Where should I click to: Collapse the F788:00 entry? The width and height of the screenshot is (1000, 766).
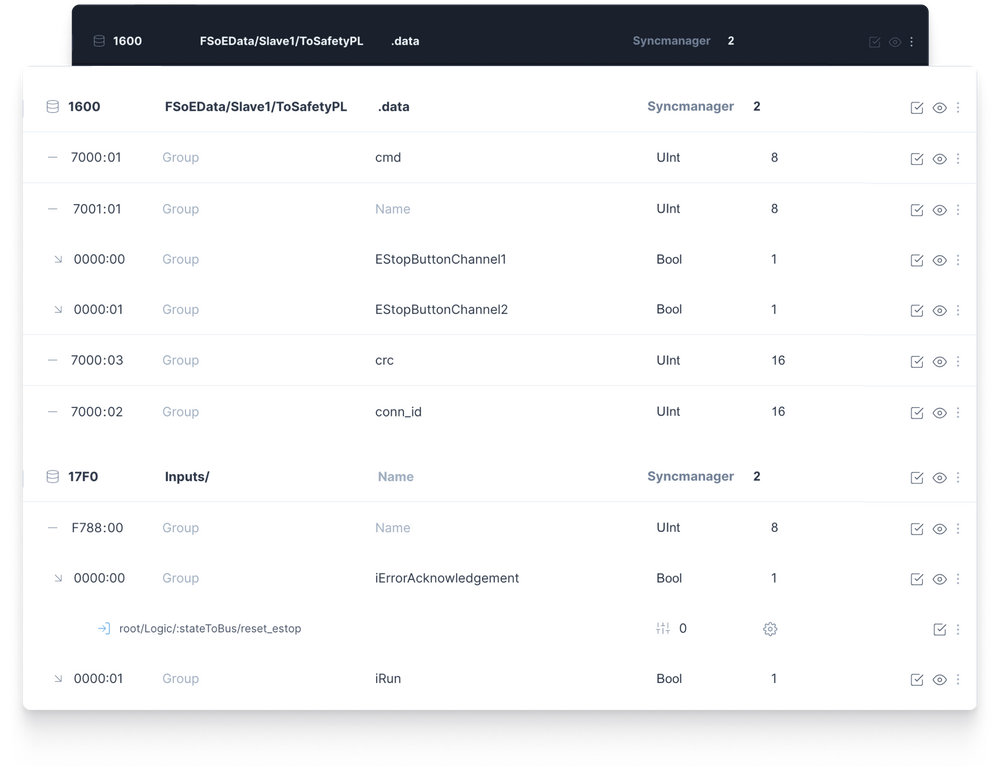pos(52,527)
